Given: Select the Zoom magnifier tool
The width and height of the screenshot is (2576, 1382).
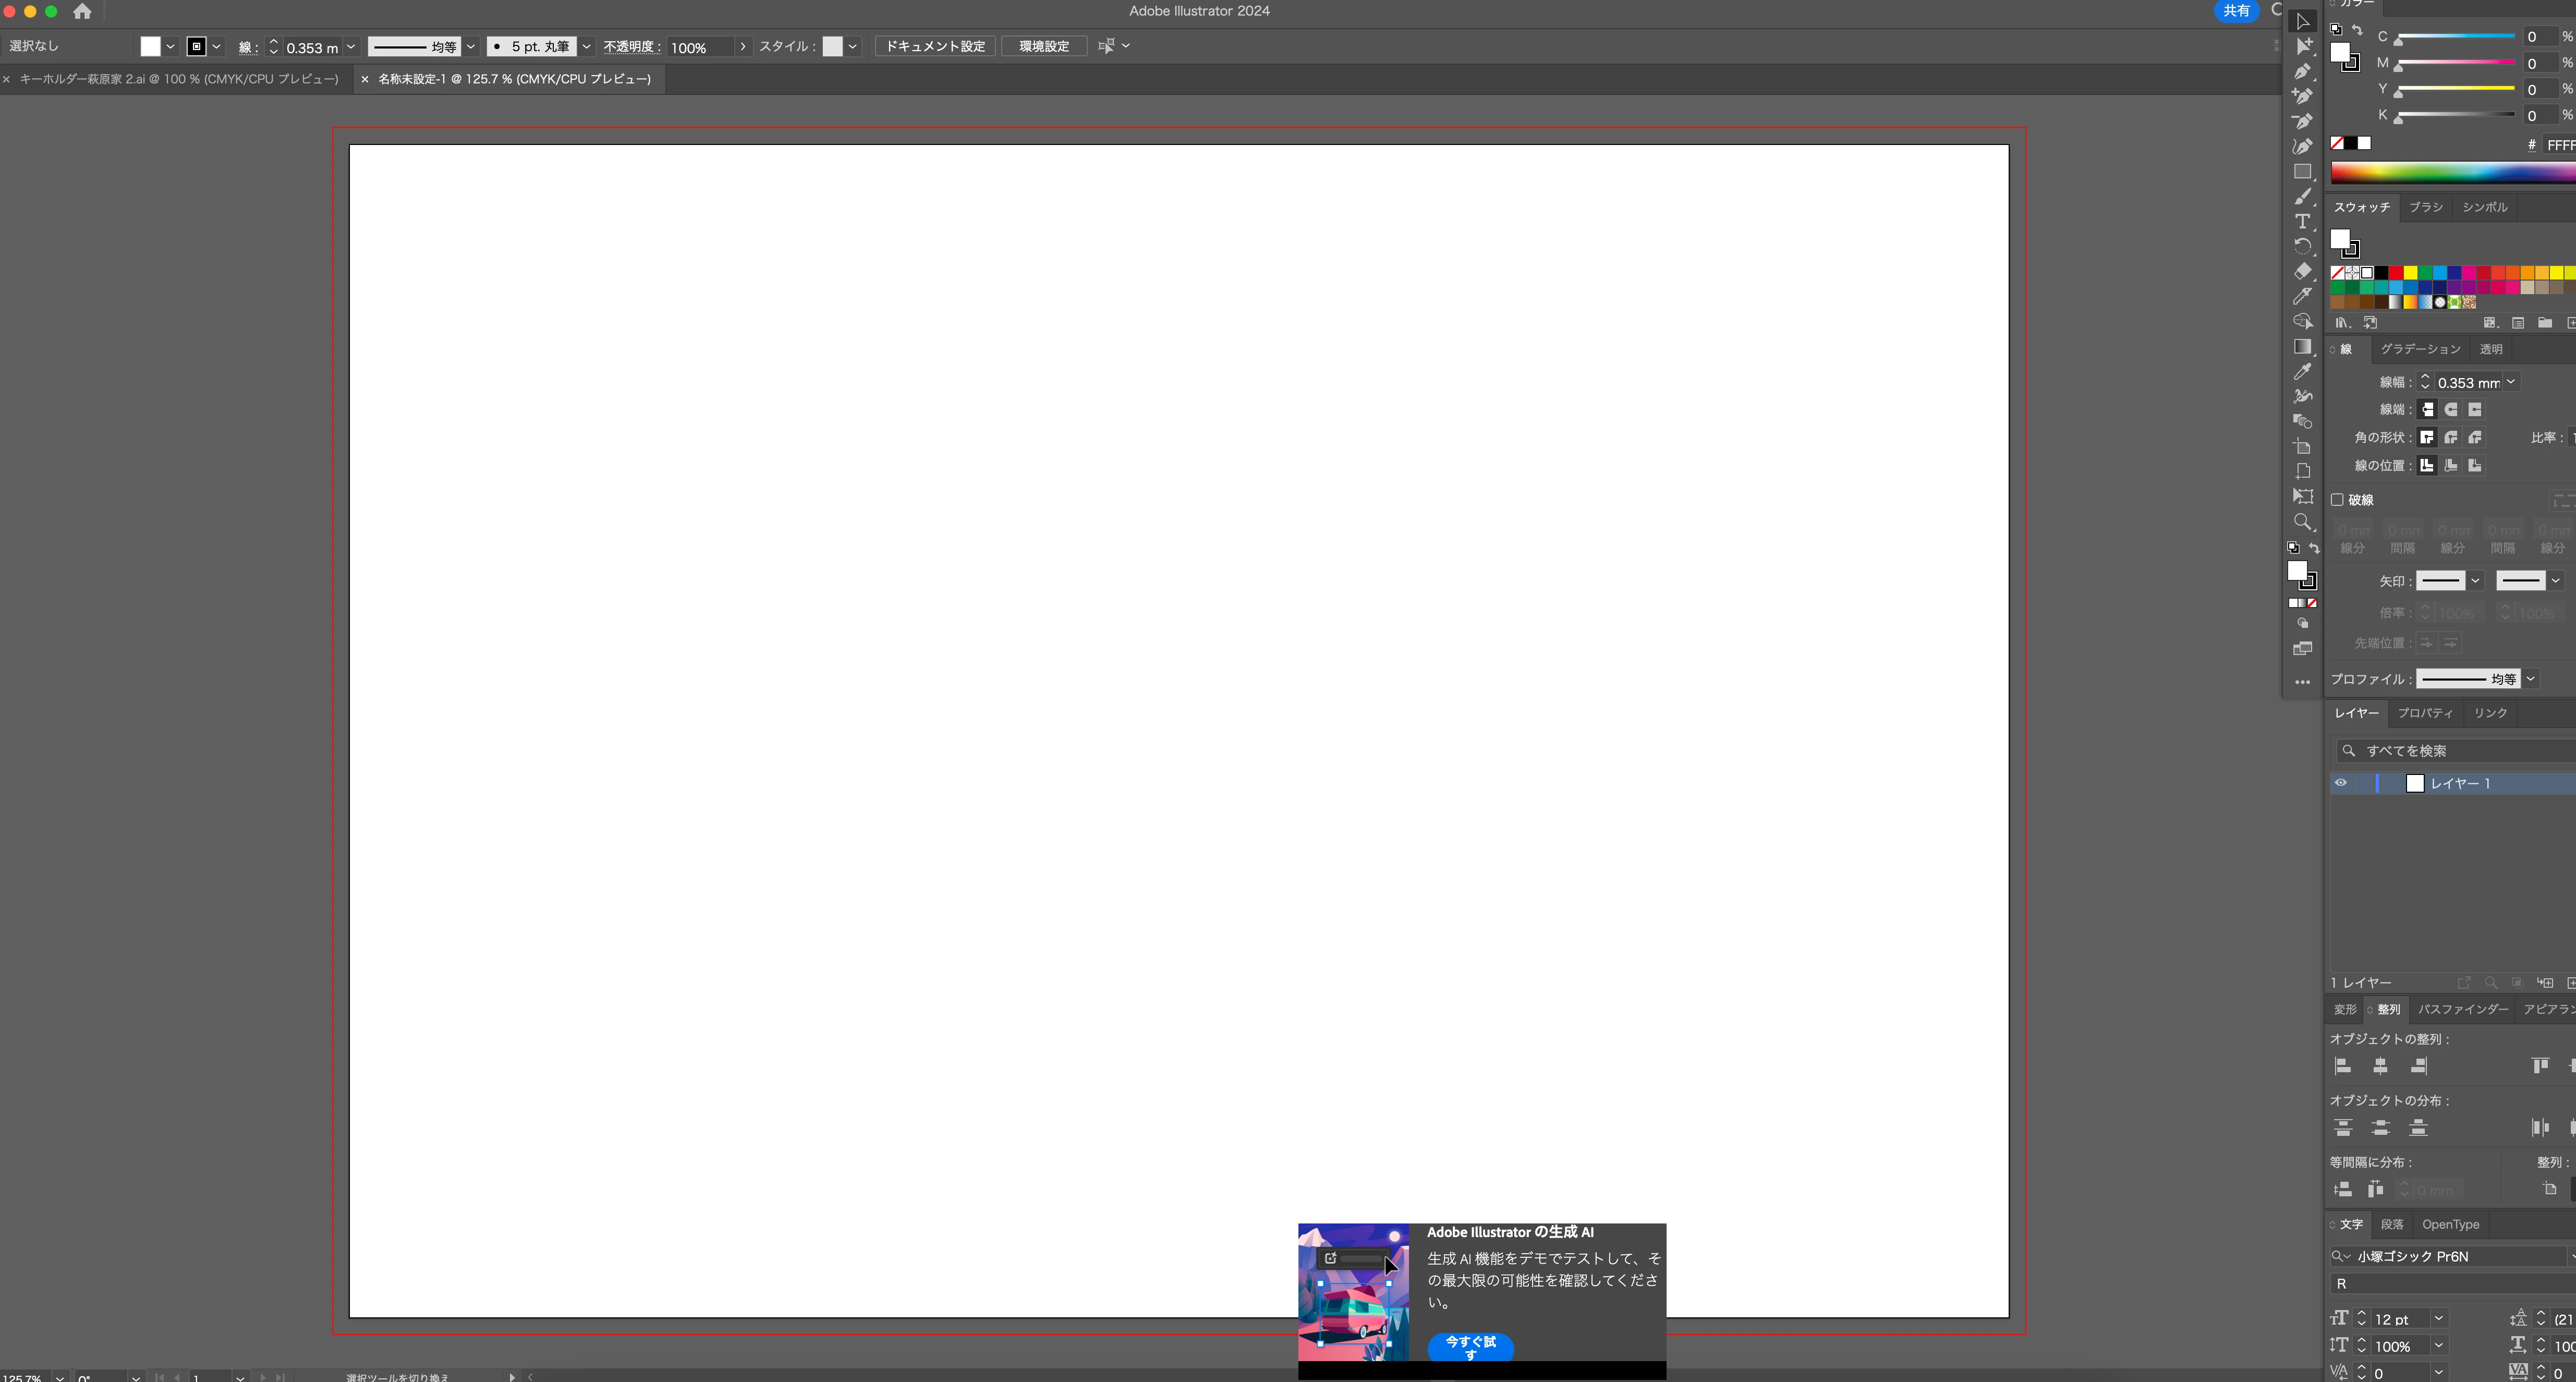Looking at the screenshot, I should (x=2302, y=522).
